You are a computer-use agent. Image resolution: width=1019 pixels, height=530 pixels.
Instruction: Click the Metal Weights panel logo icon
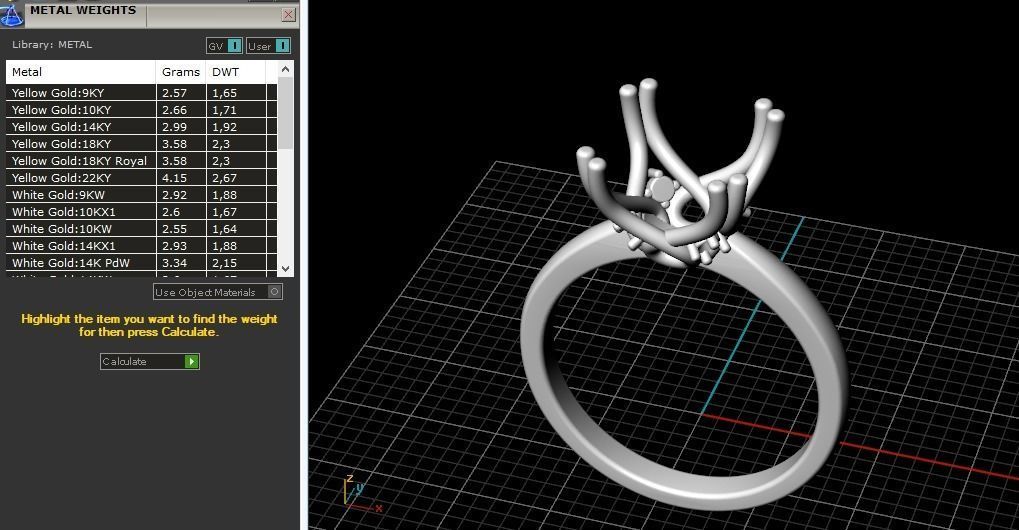[x=12, y=14]
